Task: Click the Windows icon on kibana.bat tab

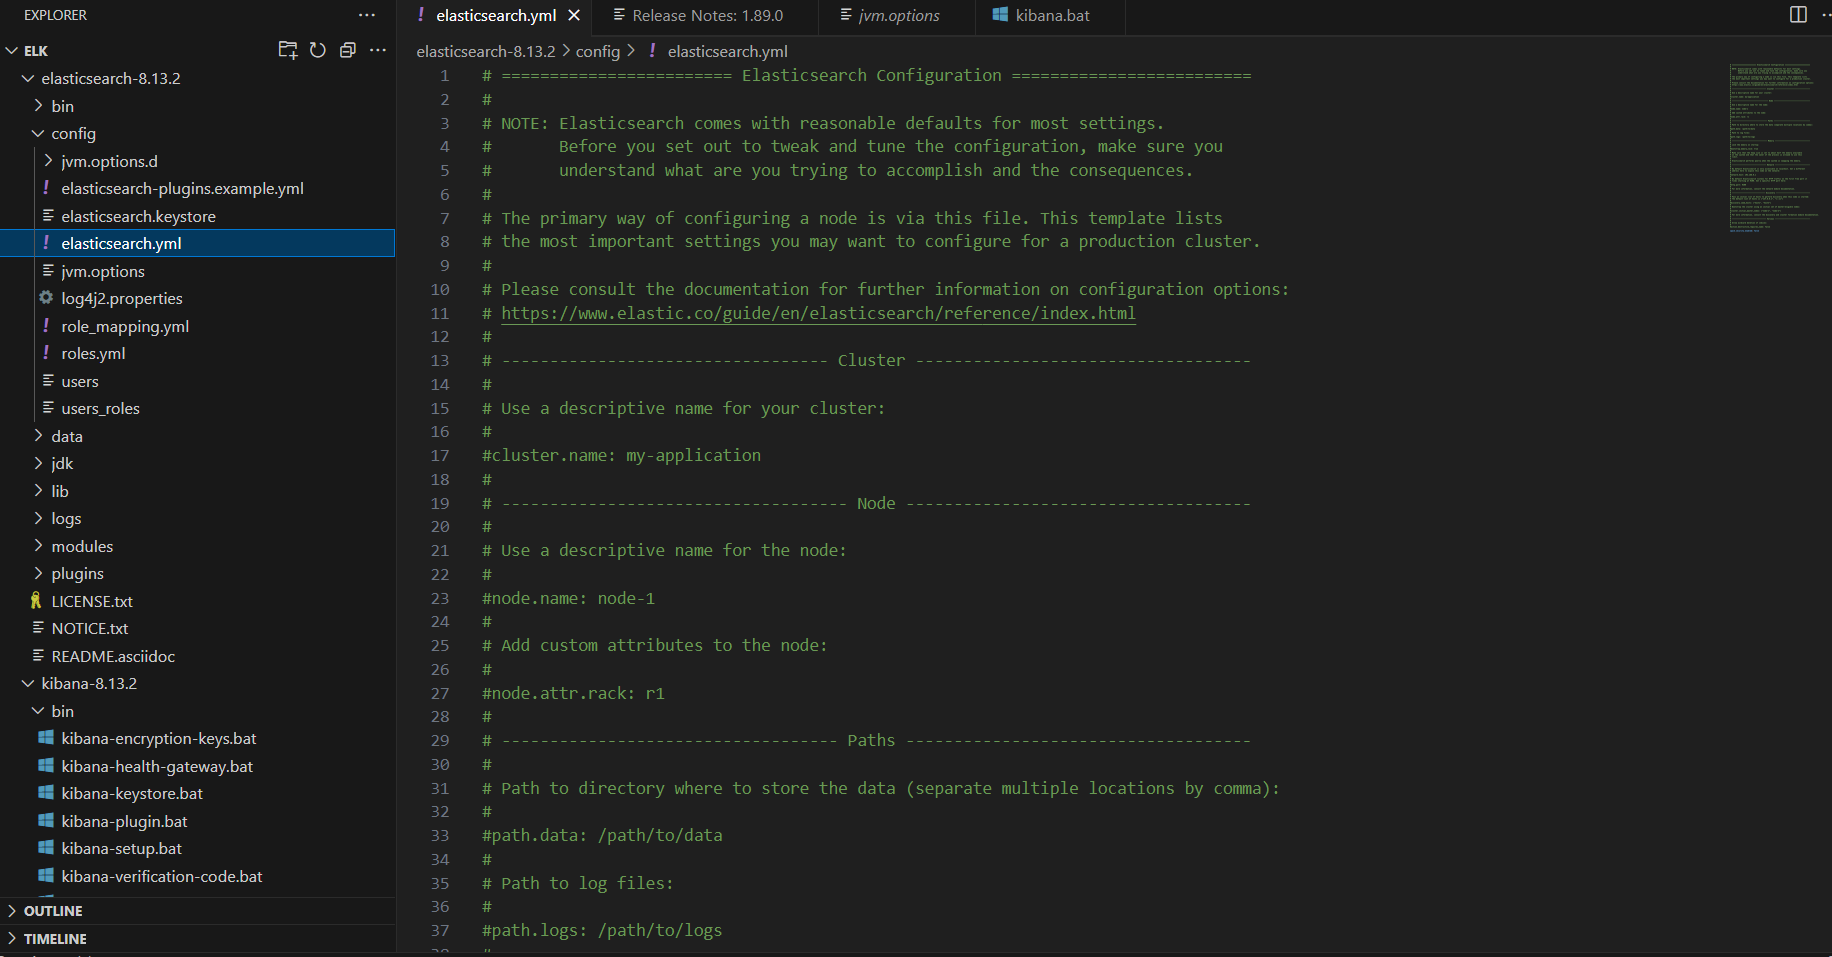Action: (1000, 15)
